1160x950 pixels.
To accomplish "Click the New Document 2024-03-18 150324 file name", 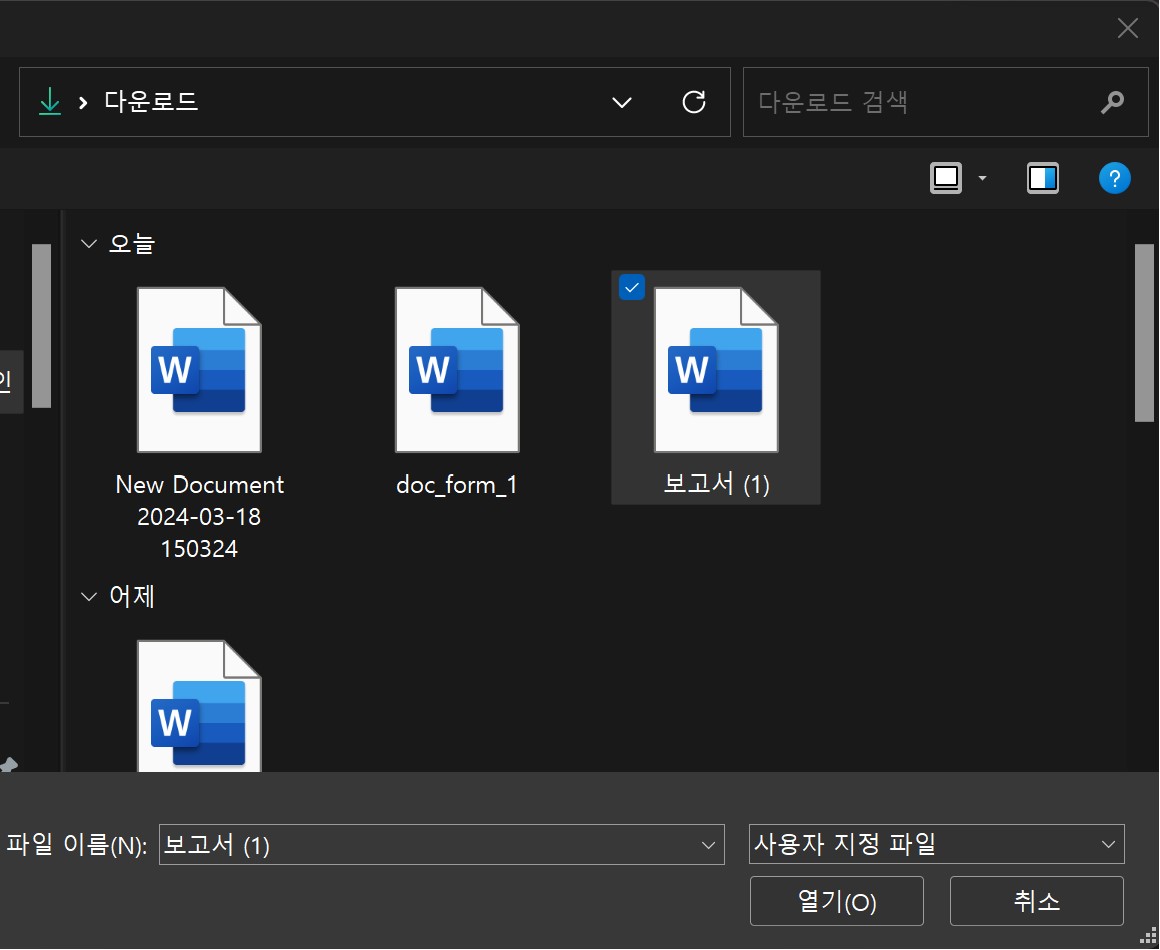I will pos(199,516).
